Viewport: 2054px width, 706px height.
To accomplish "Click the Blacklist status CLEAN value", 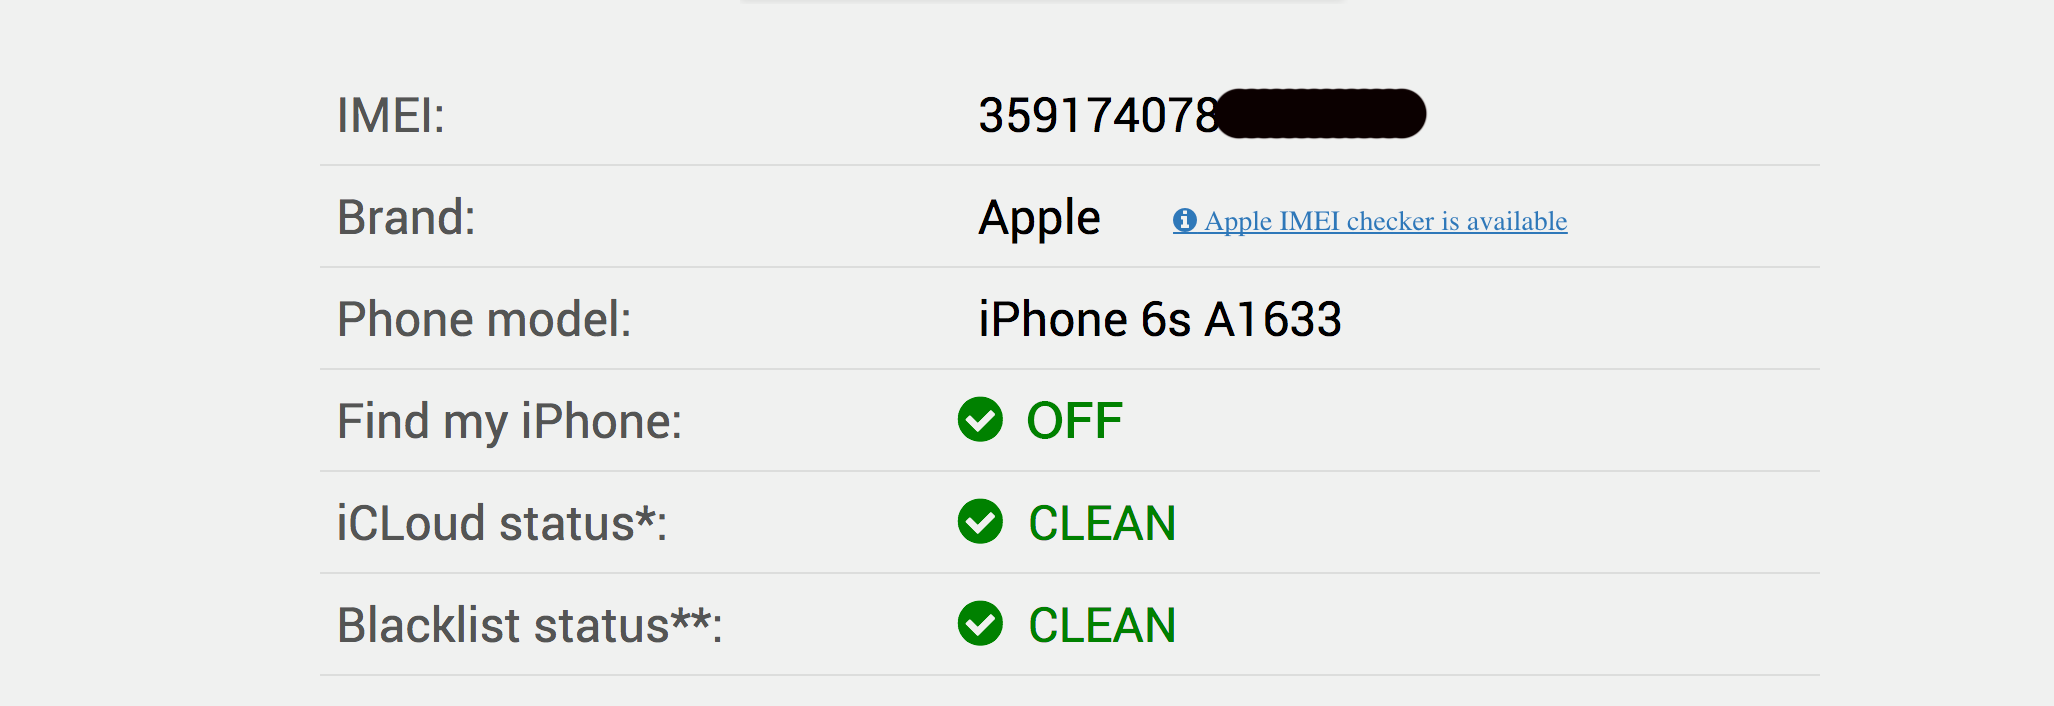I will point(1102,625).
